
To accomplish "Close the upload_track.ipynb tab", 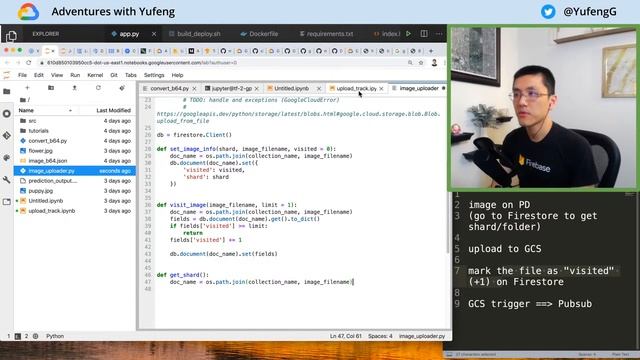I will [x=381, y=89].
